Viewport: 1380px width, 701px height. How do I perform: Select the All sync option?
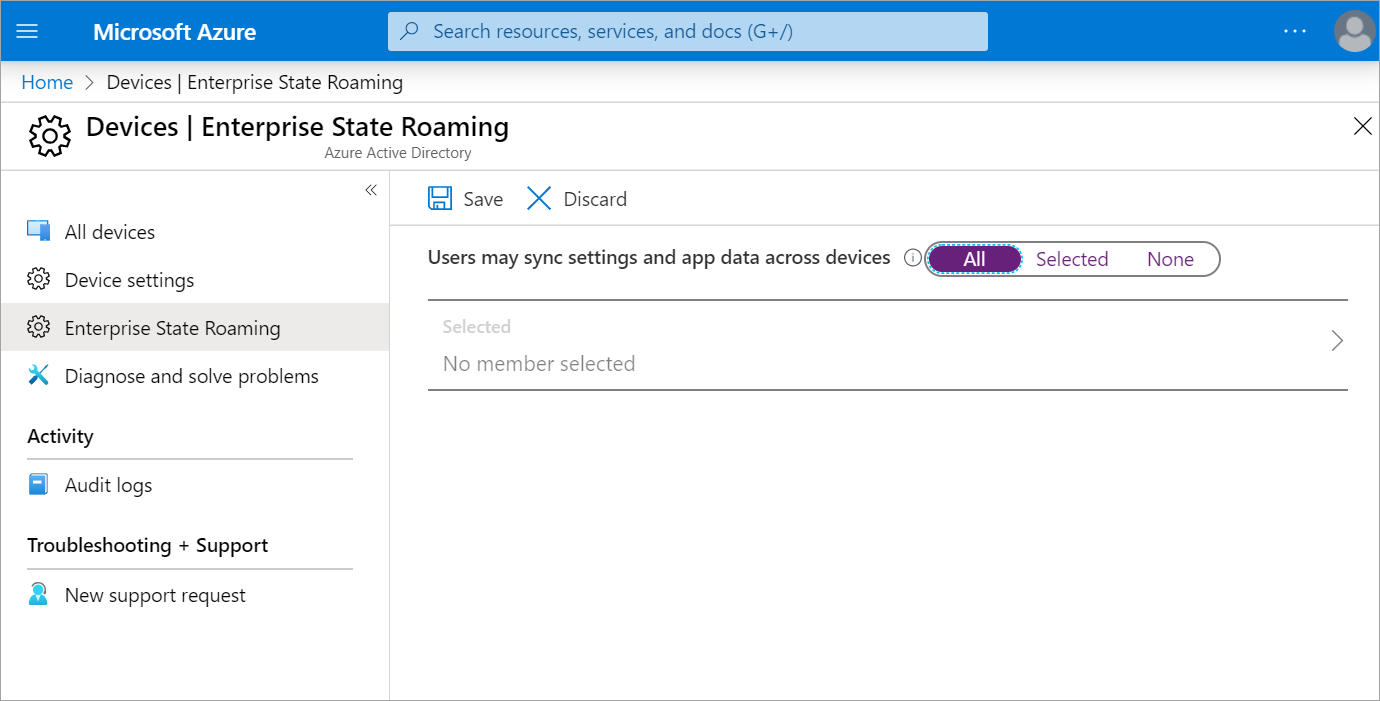975,259
